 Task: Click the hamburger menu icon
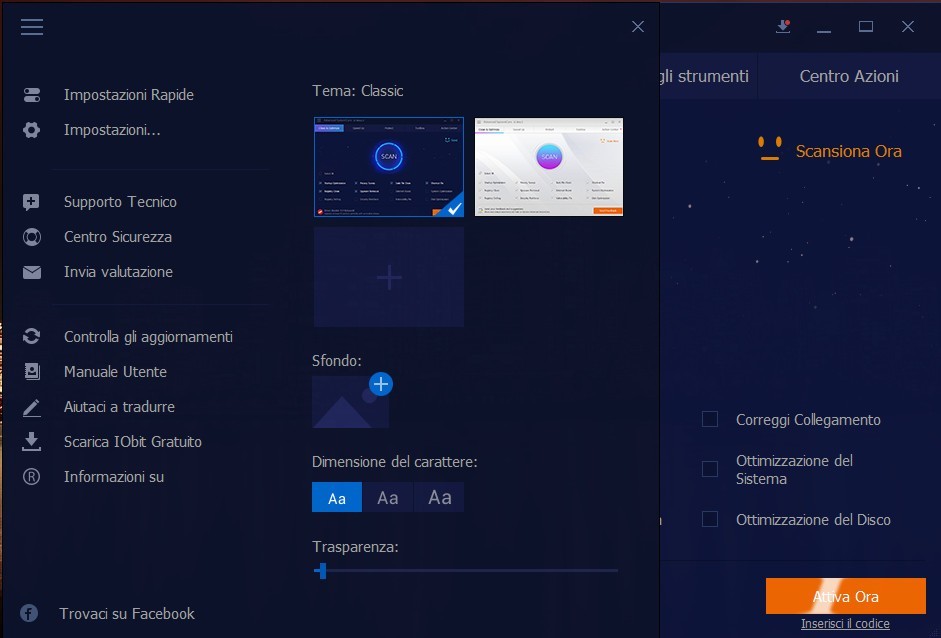click(32, 27)
